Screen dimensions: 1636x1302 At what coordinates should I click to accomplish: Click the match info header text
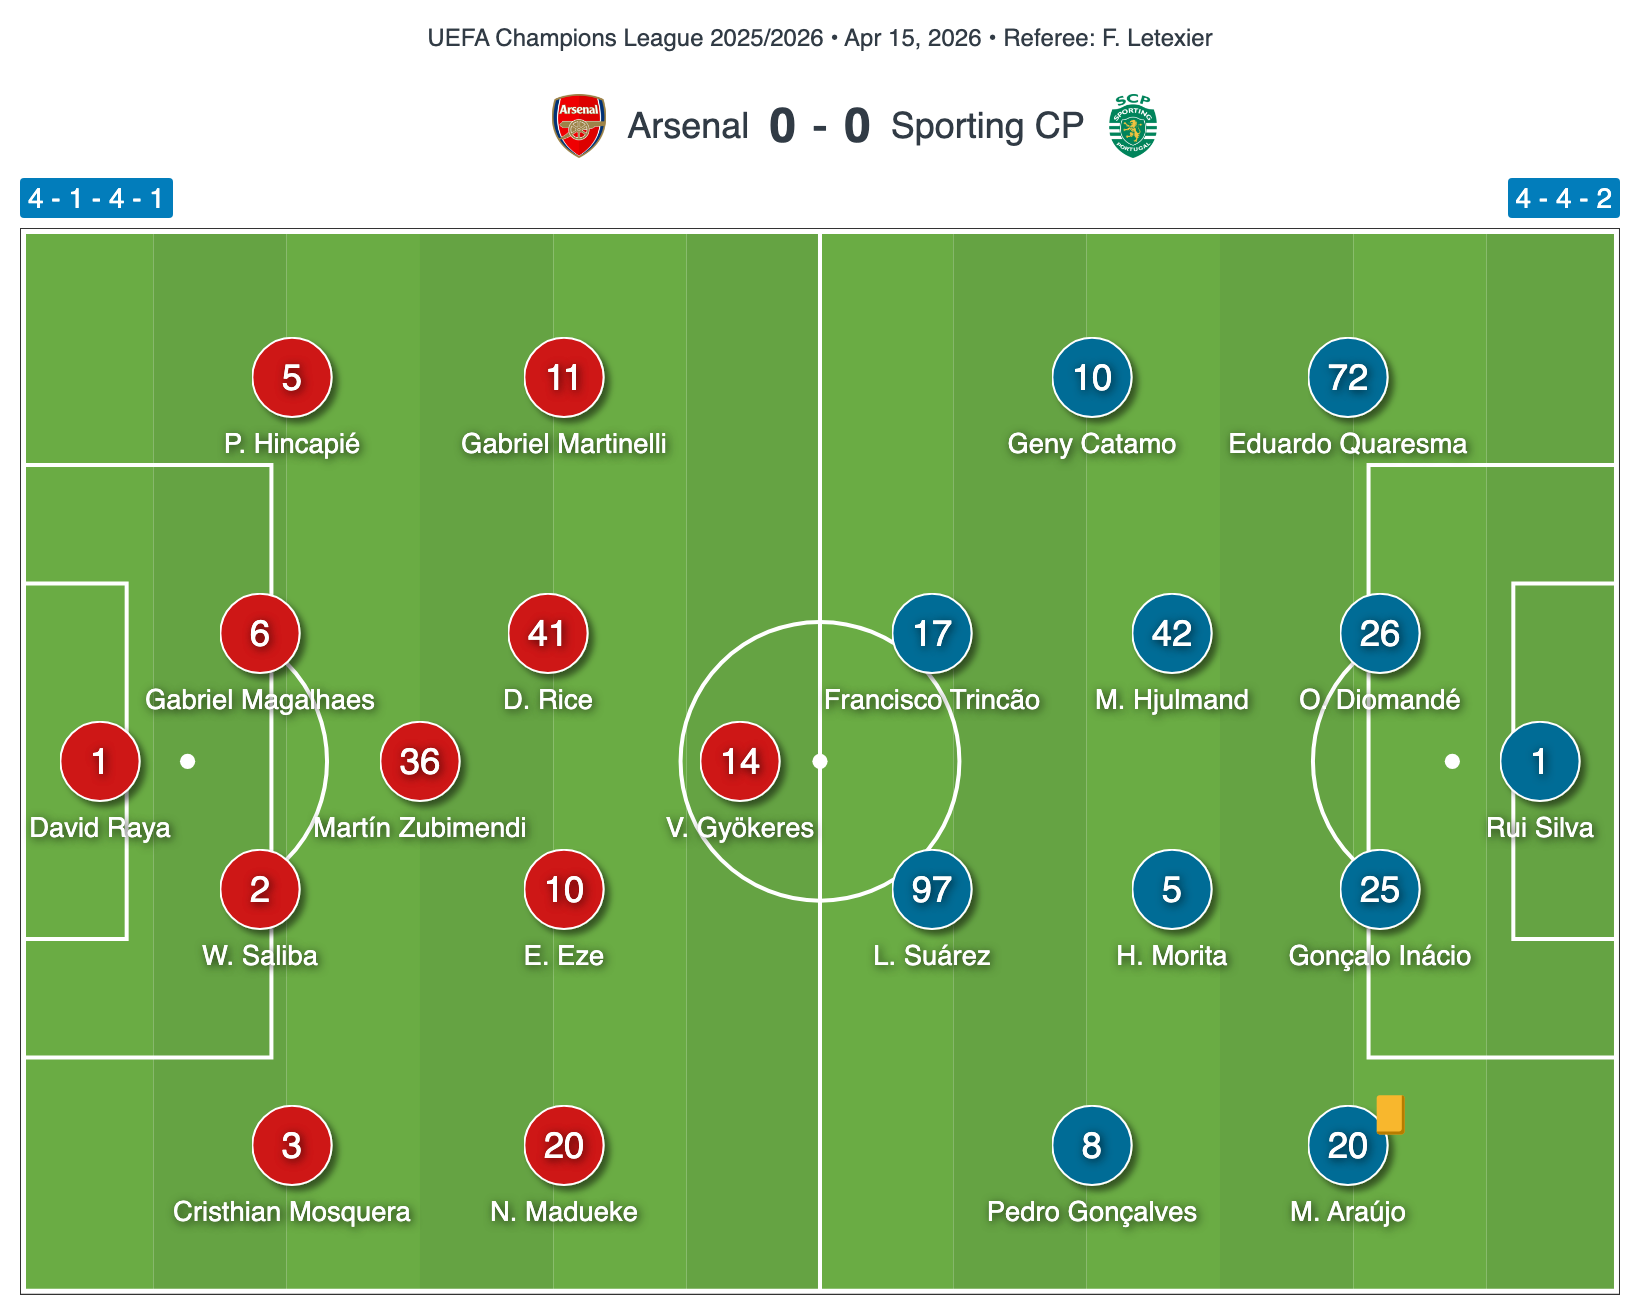819,38
